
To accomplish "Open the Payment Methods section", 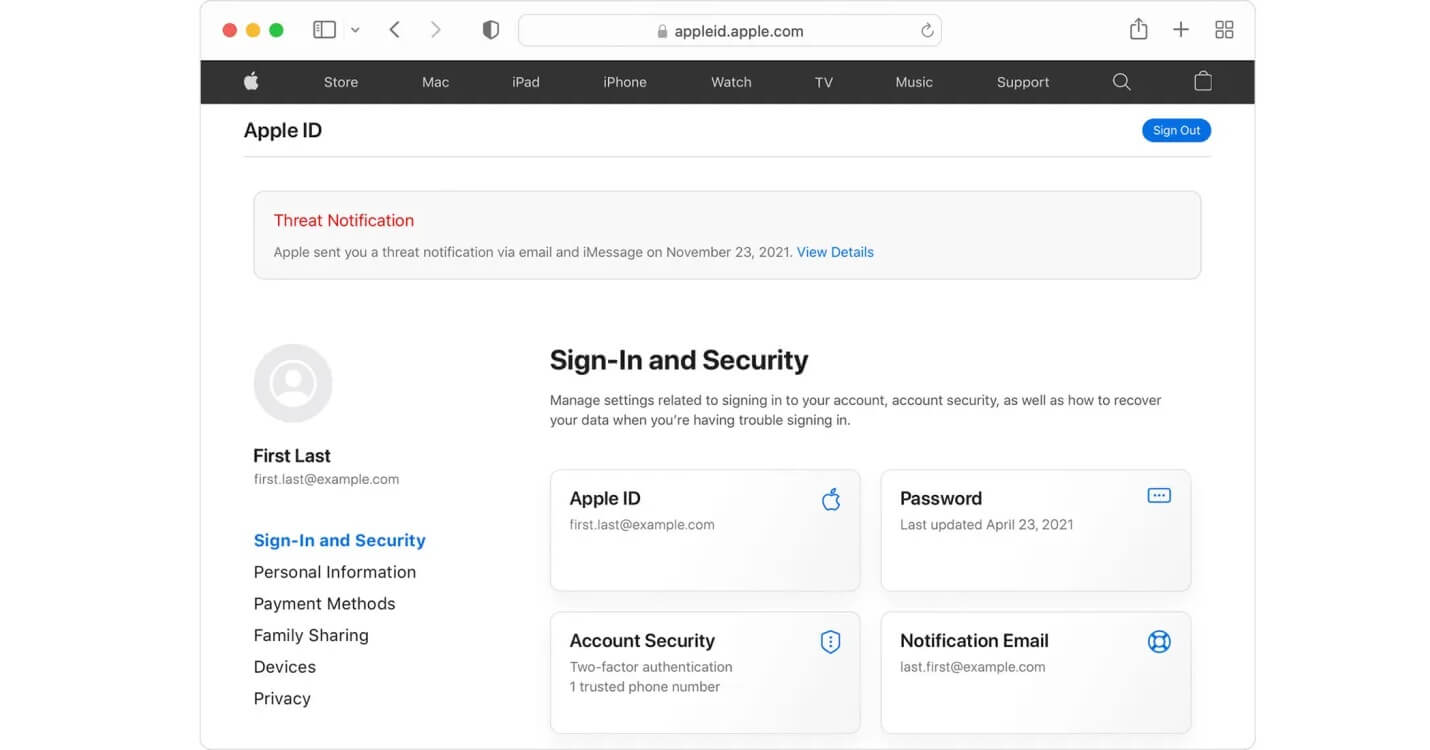I will click(324, 603).
